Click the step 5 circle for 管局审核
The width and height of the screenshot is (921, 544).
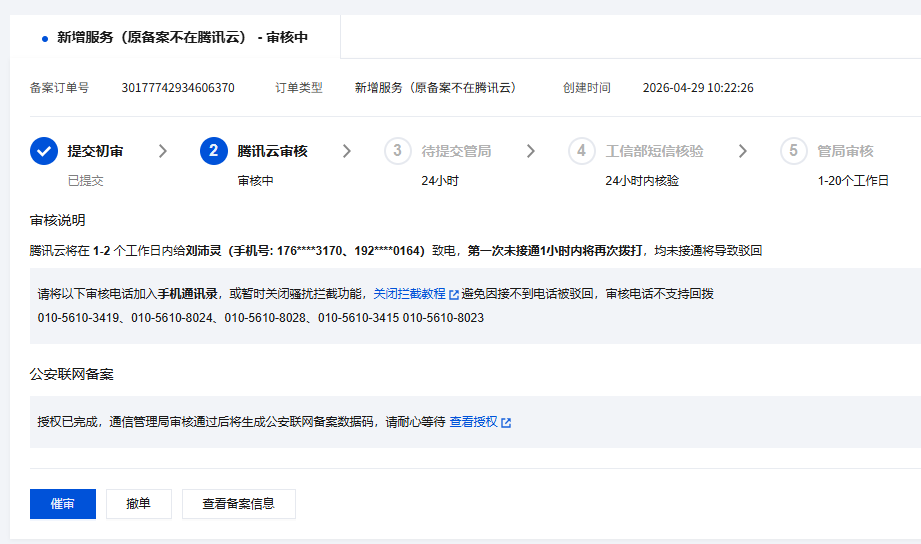click(794, 151)
